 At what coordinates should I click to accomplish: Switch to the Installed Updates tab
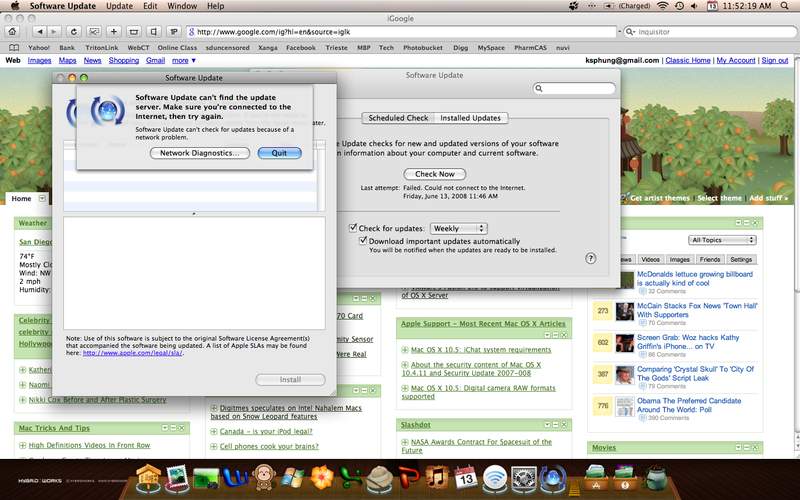pos(470,118)
